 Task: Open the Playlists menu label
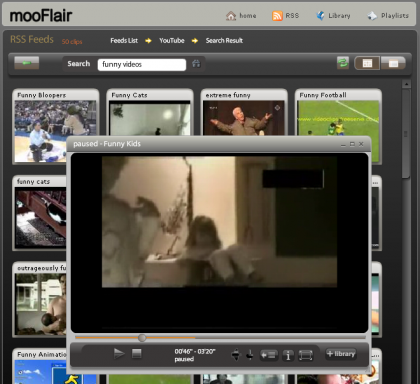[395, 16]
